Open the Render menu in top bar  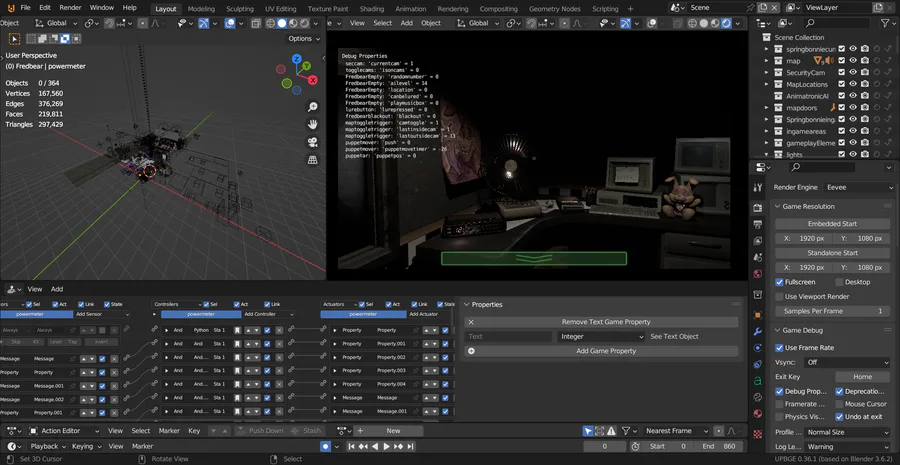pos(70,7)
